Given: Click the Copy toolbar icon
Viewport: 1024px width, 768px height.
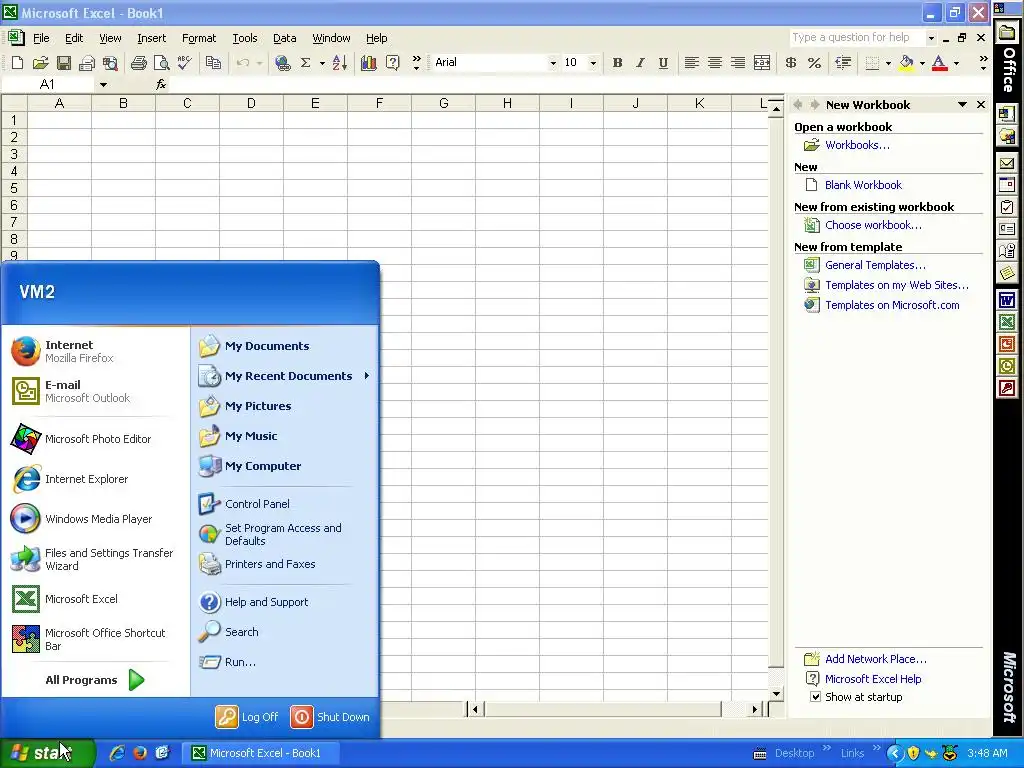Looking at the screenshot, I should point(213,63).
